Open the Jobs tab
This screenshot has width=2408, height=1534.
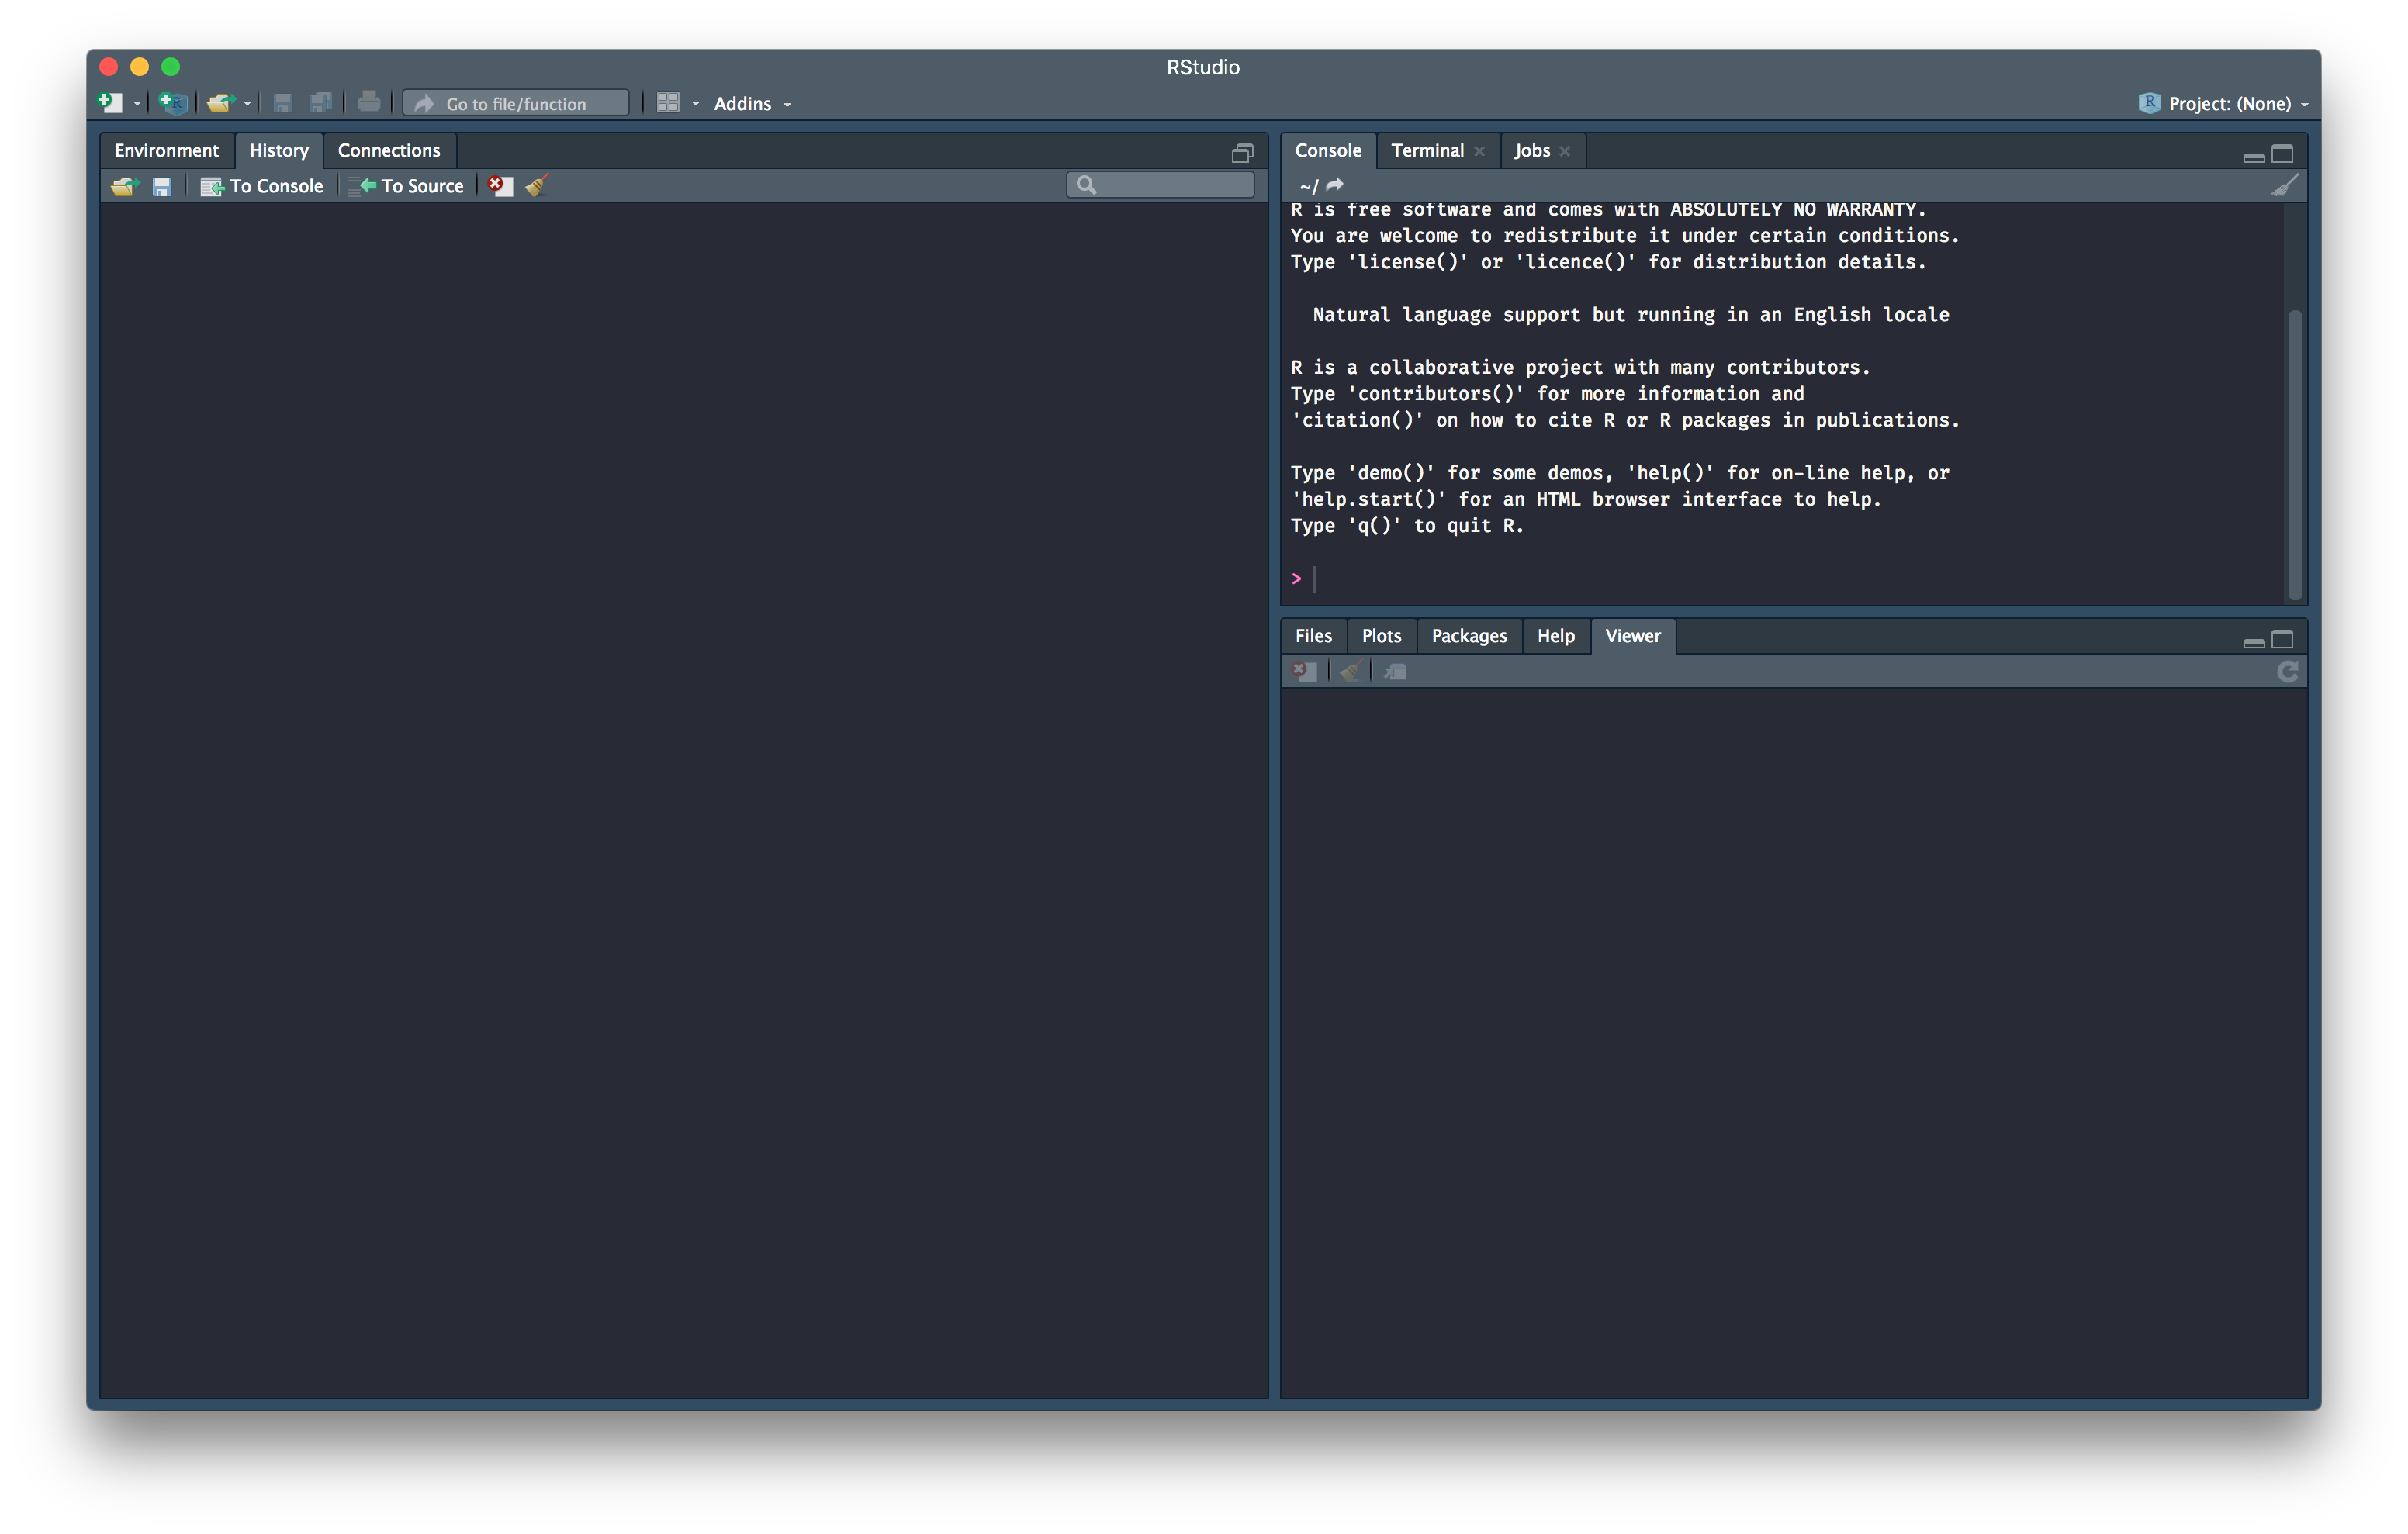[1531, 150]
